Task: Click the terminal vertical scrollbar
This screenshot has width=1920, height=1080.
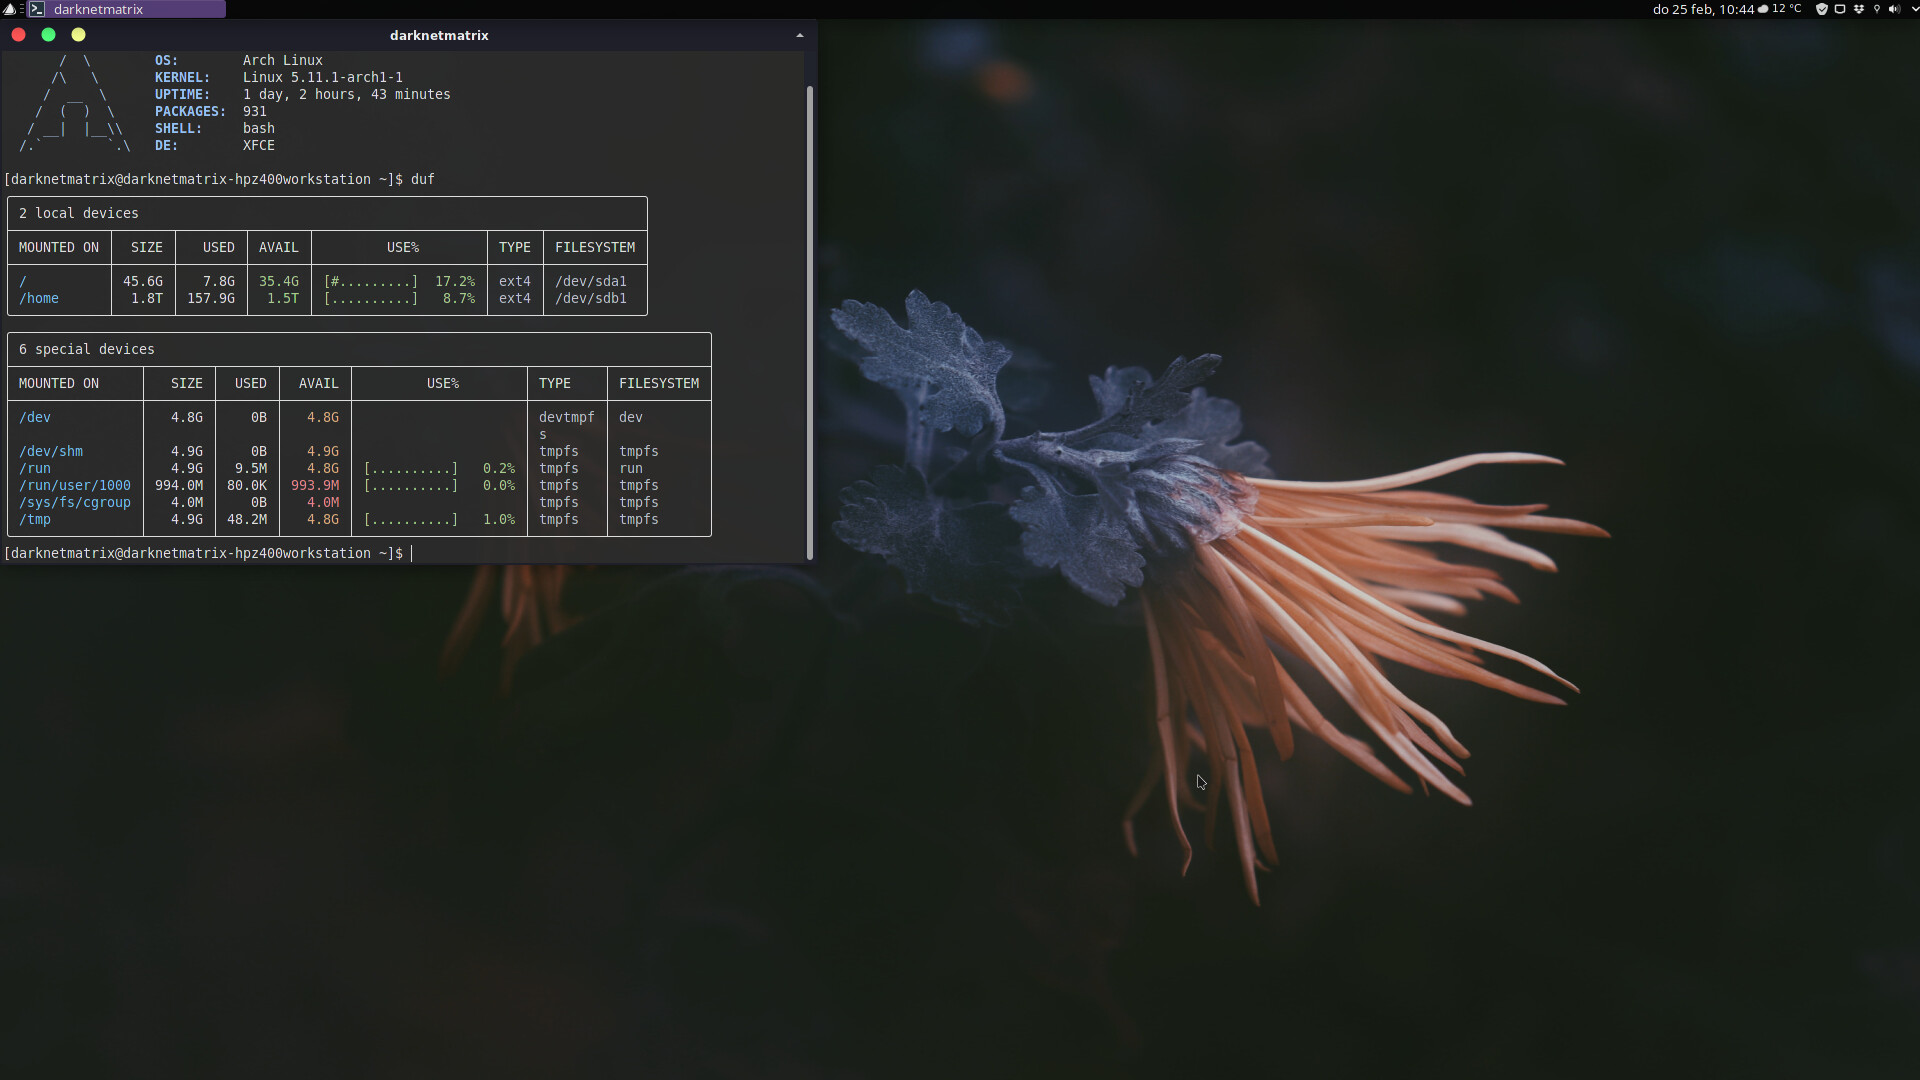Action: point(809,322)
